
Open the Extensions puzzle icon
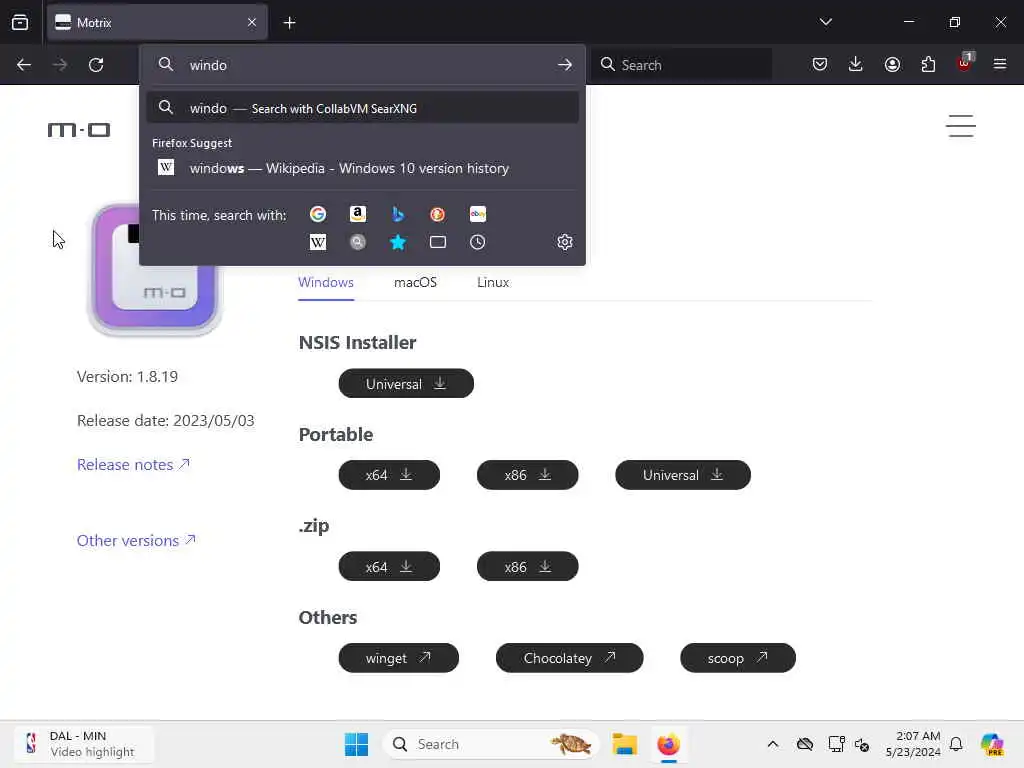click(x=928, y=64)
